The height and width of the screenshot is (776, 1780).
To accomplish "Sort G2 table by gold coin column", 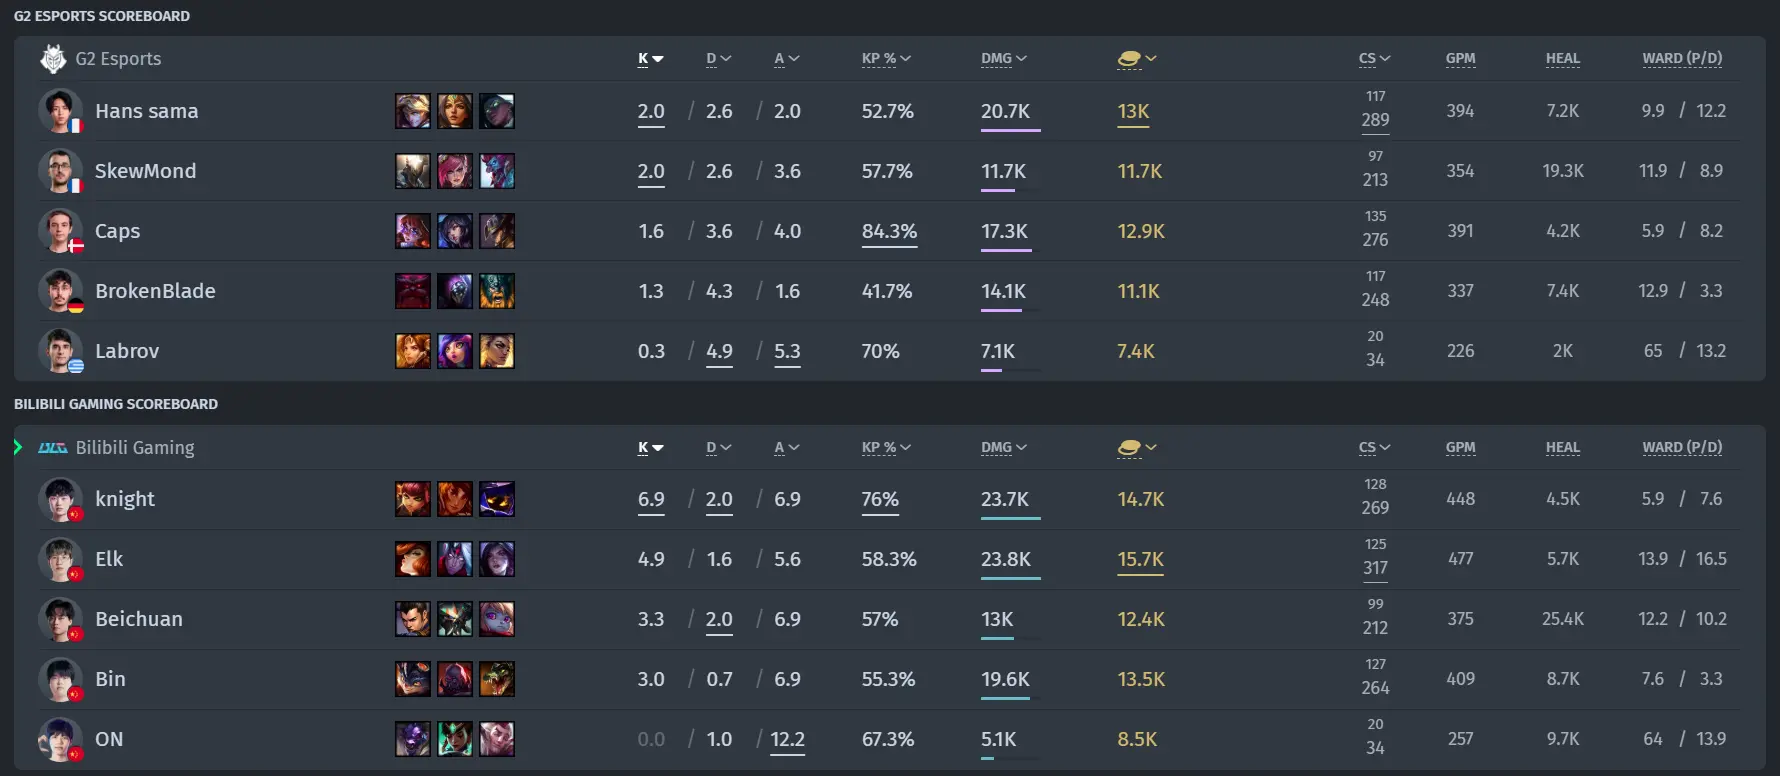I will click(1137, 59).
